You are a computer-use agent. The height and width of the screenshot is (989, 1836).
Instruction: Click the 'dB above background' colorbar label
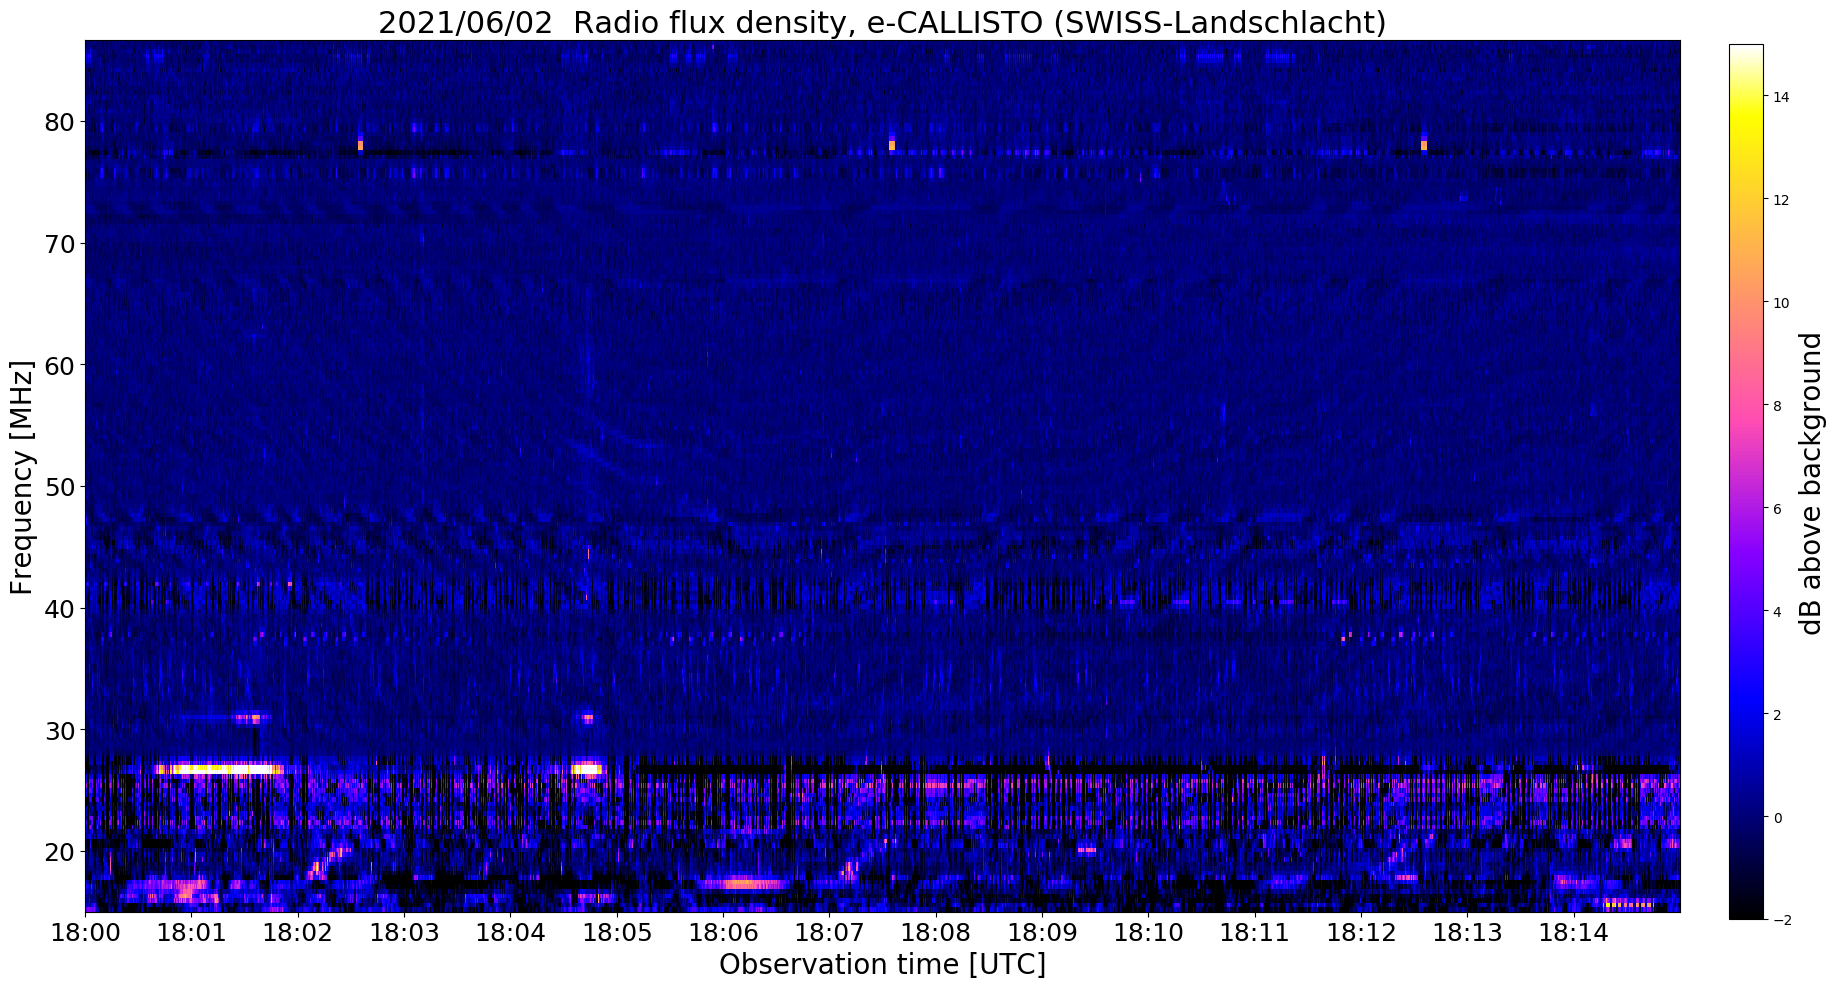[1811, 483]
